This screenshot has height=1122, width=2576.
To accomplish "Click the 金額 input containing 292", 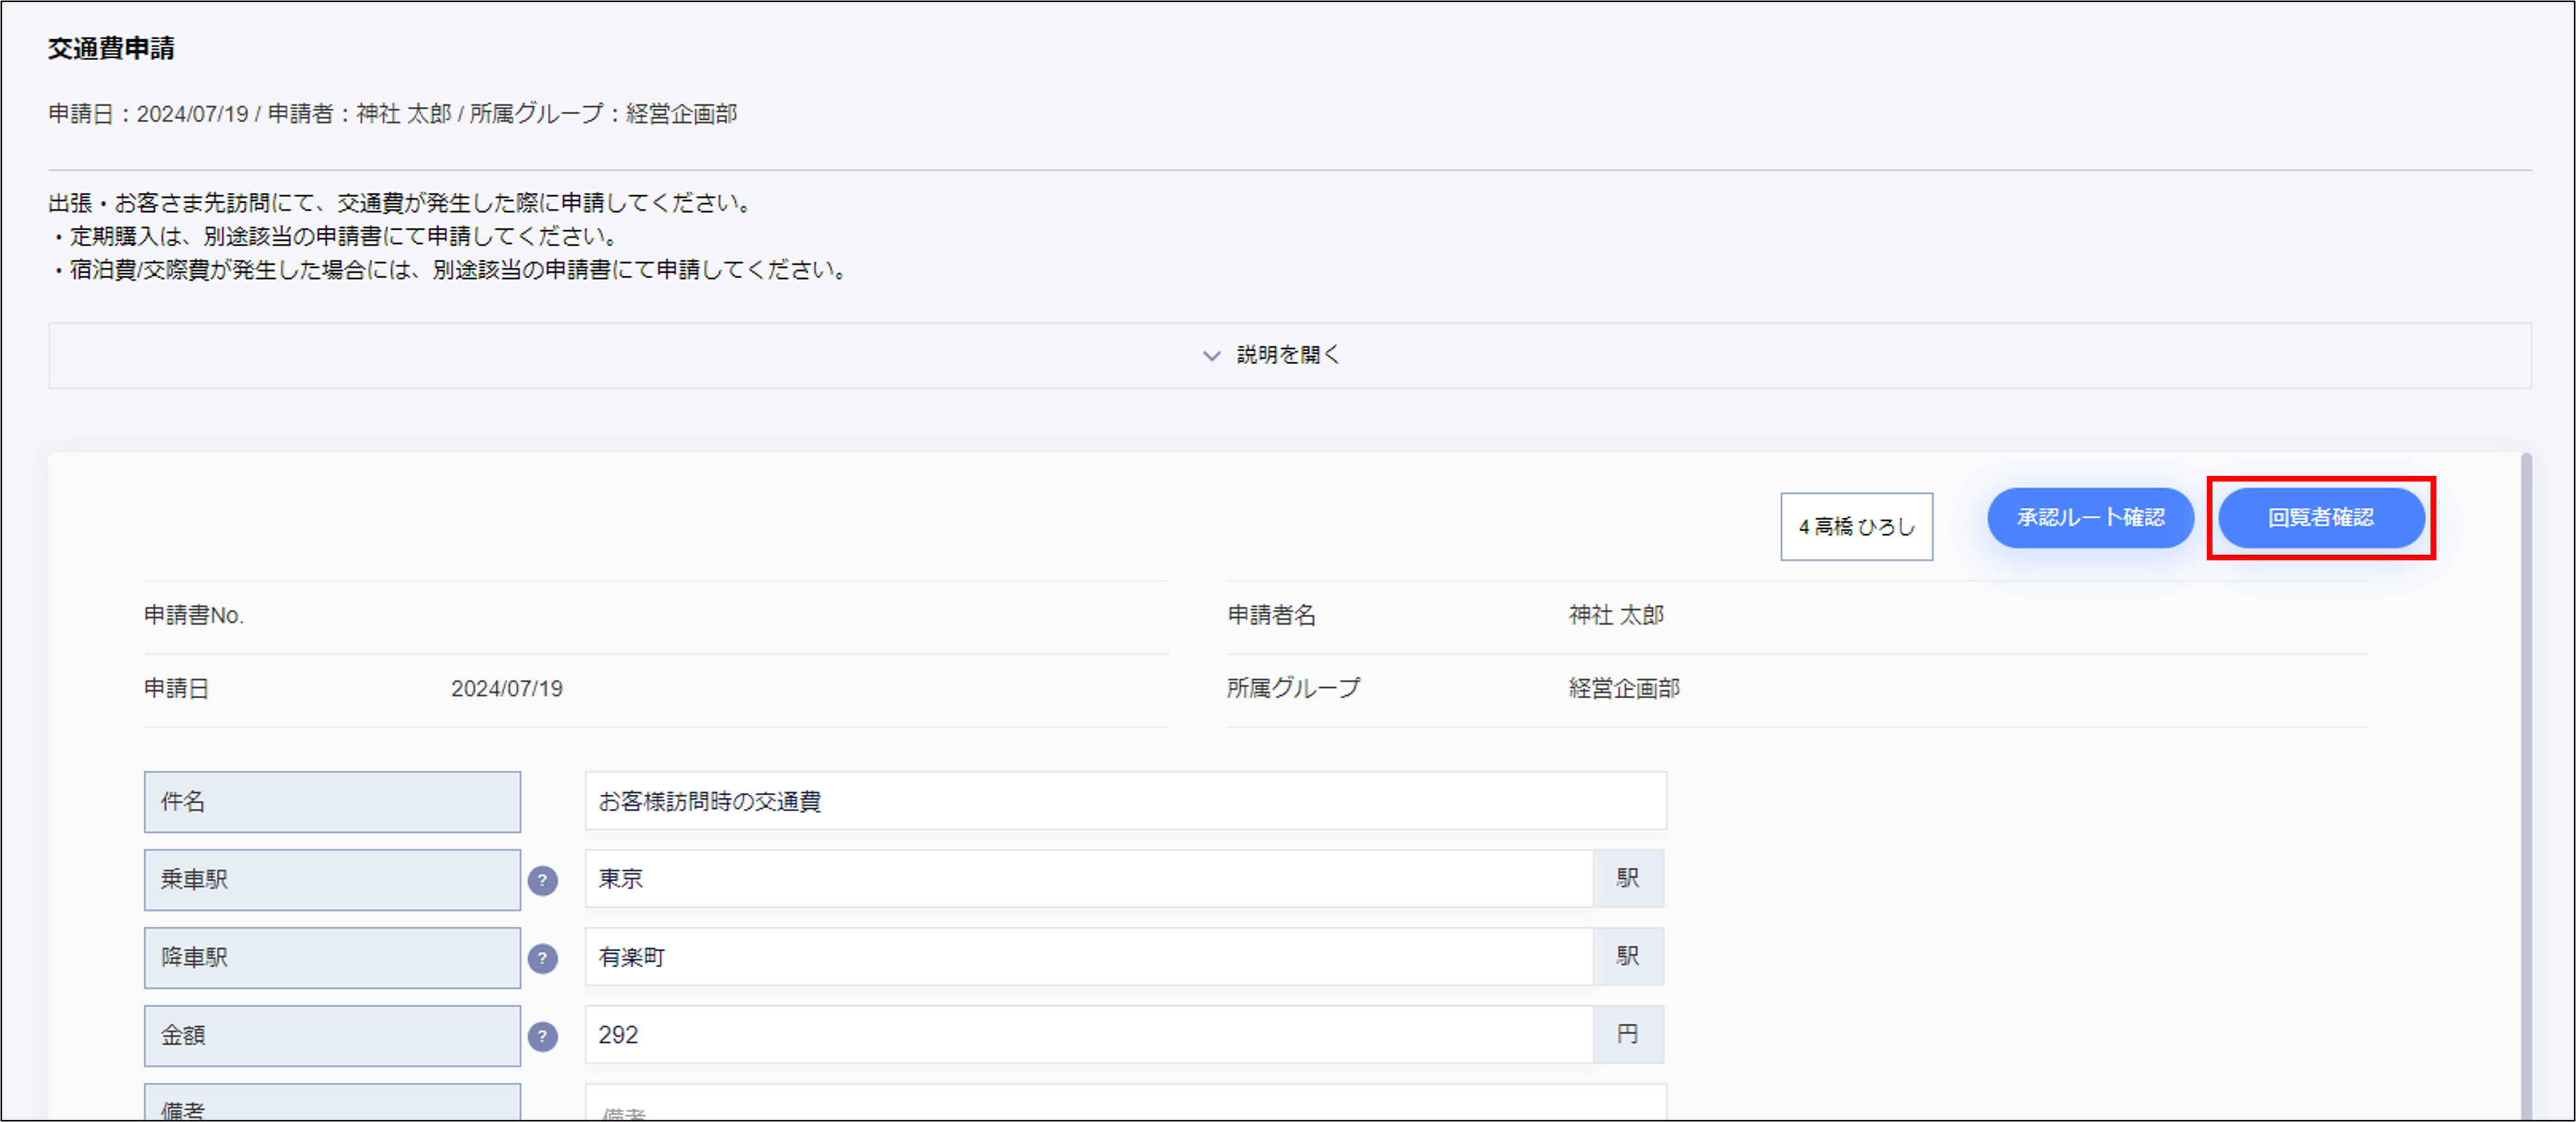I will [1089, 1035].
